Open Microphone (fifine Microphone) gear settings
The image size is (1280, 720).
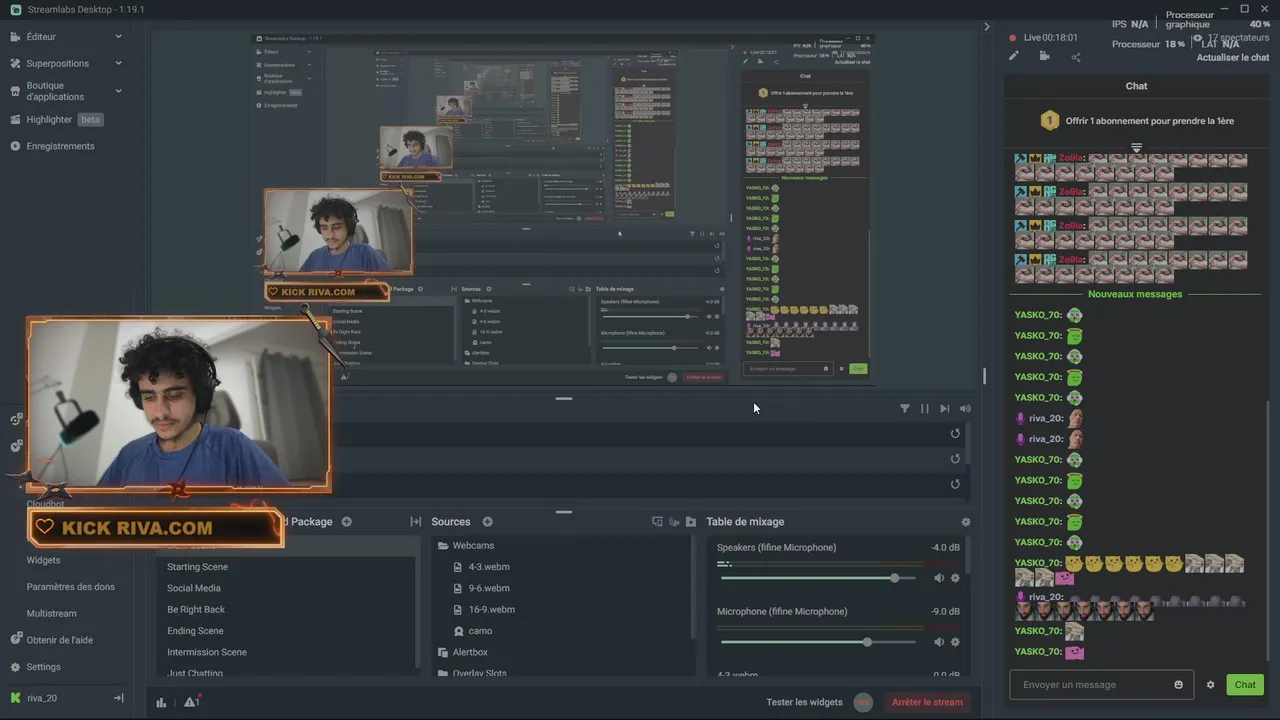955,642
